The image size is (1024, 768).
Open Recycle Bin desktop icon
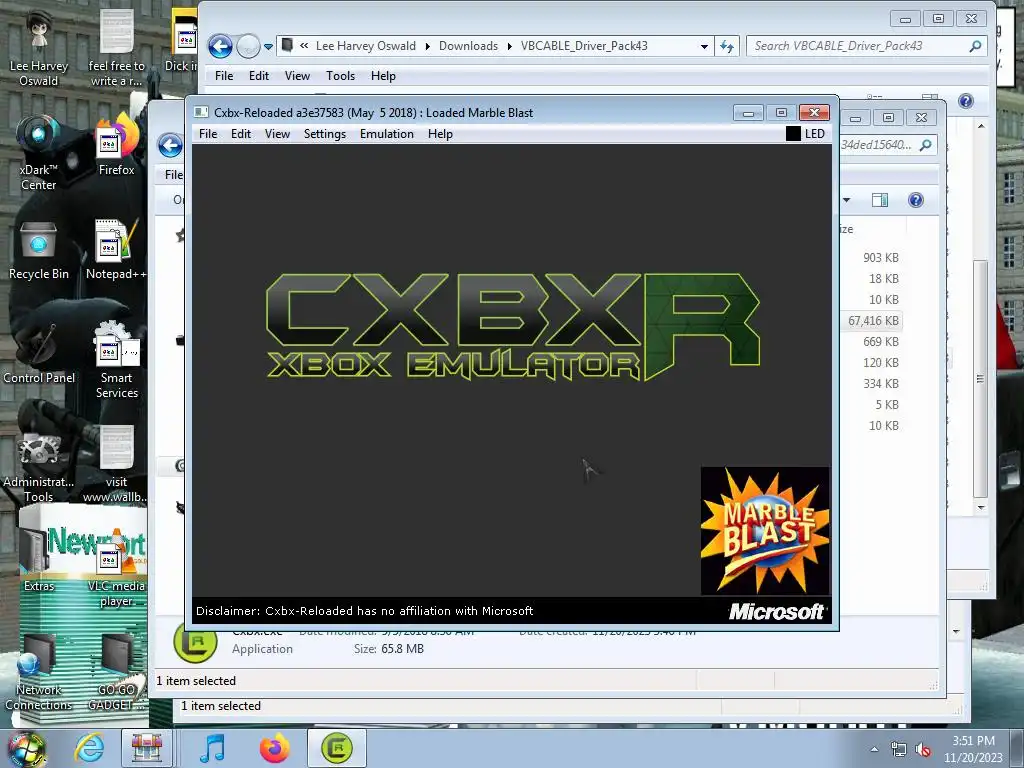39,251
